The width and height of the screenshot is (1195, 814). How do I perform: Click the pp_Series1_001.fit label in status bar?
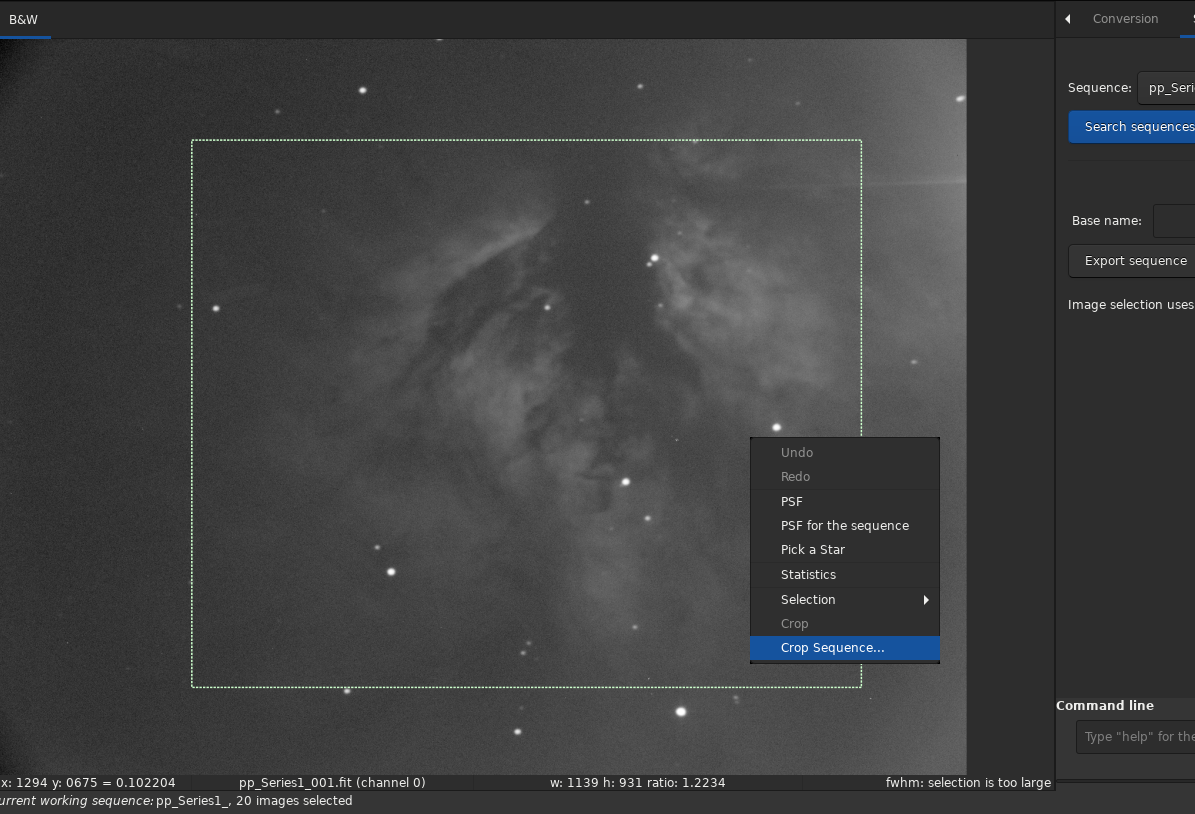click(331, 783)
